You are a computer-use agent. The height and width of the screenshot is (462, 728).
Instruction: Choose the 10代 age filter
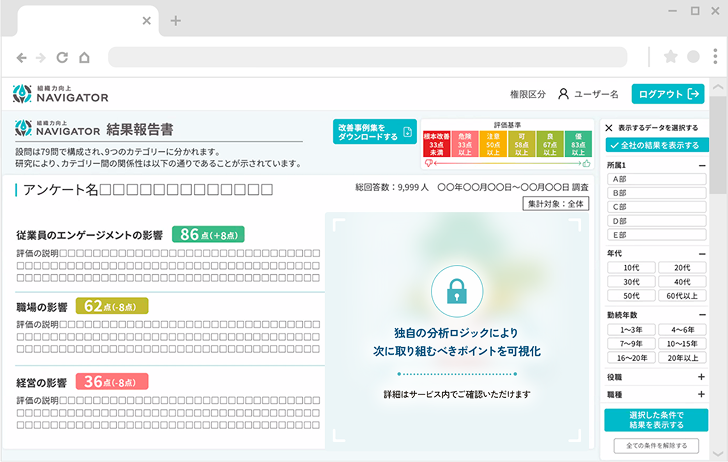pyautogui.click(x=631, y=267)
